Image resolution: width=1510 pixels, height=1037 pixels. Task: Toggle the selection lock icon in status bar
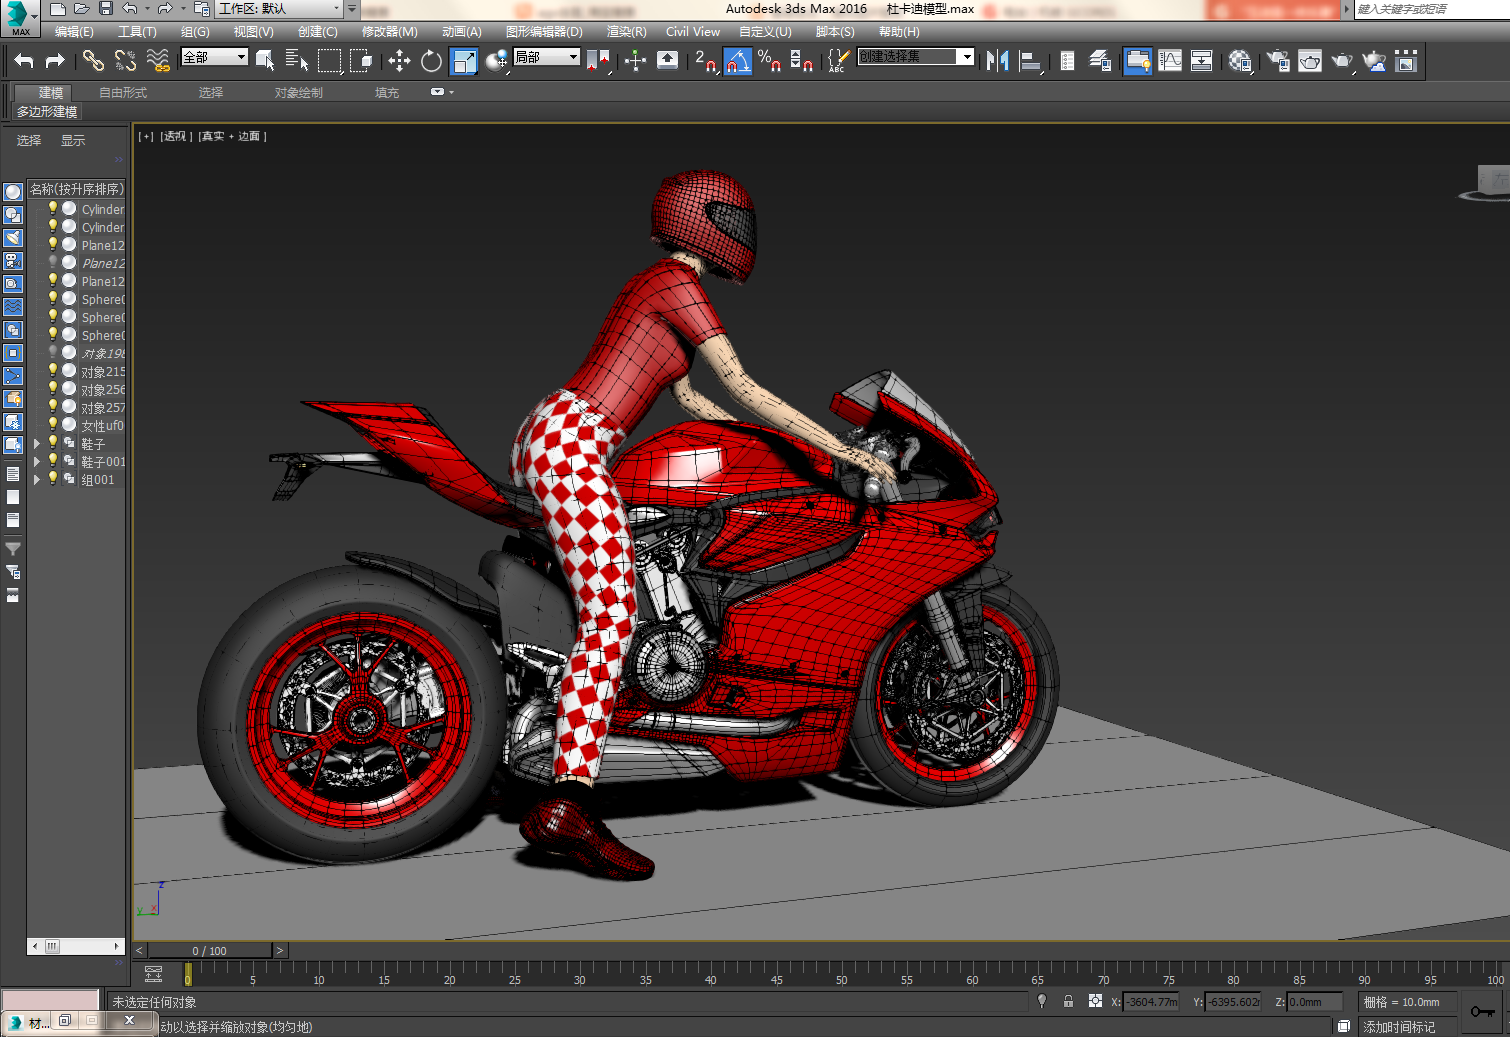pyautogui.click(x=1068, y=1001)
